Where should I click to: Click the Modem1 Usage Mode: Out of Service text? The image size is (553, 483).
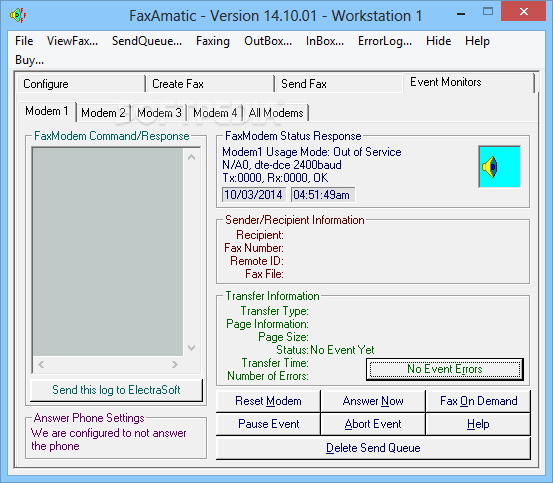click(x=312, y=152)
